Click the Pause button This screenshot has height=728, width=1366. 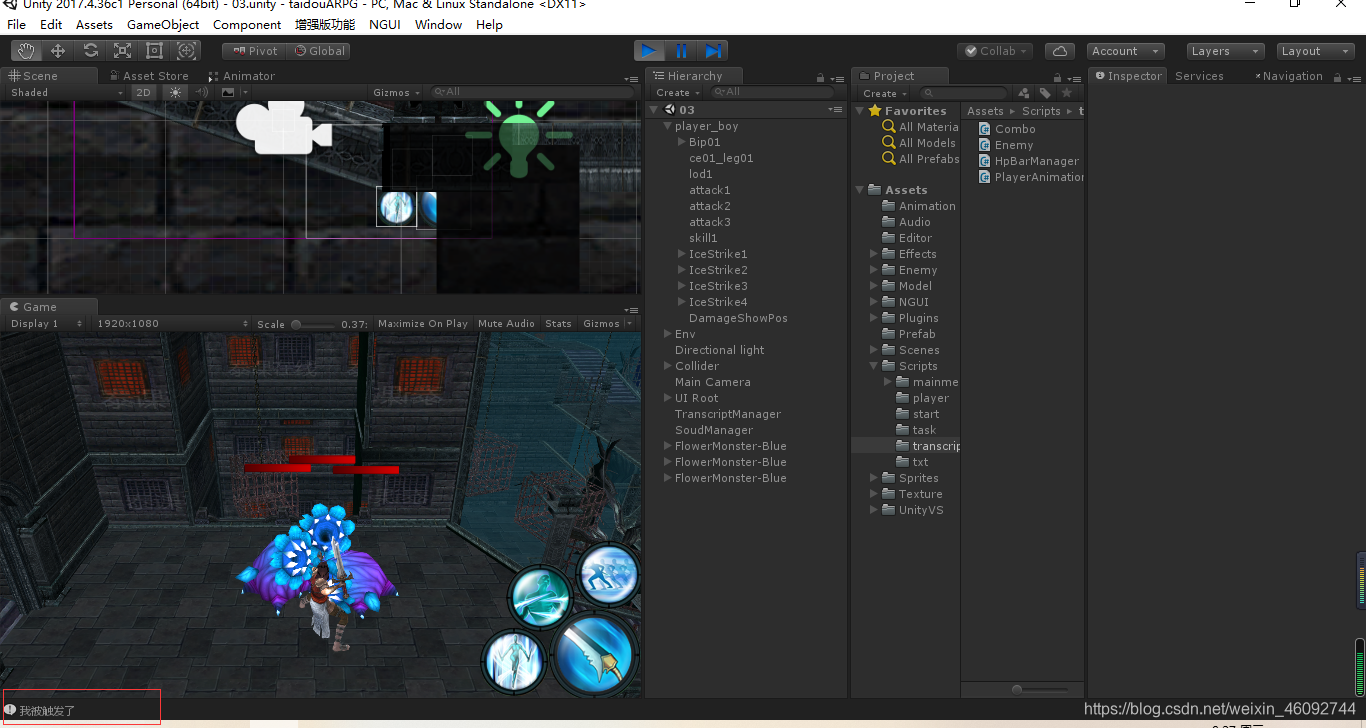[x=681, y=51]
